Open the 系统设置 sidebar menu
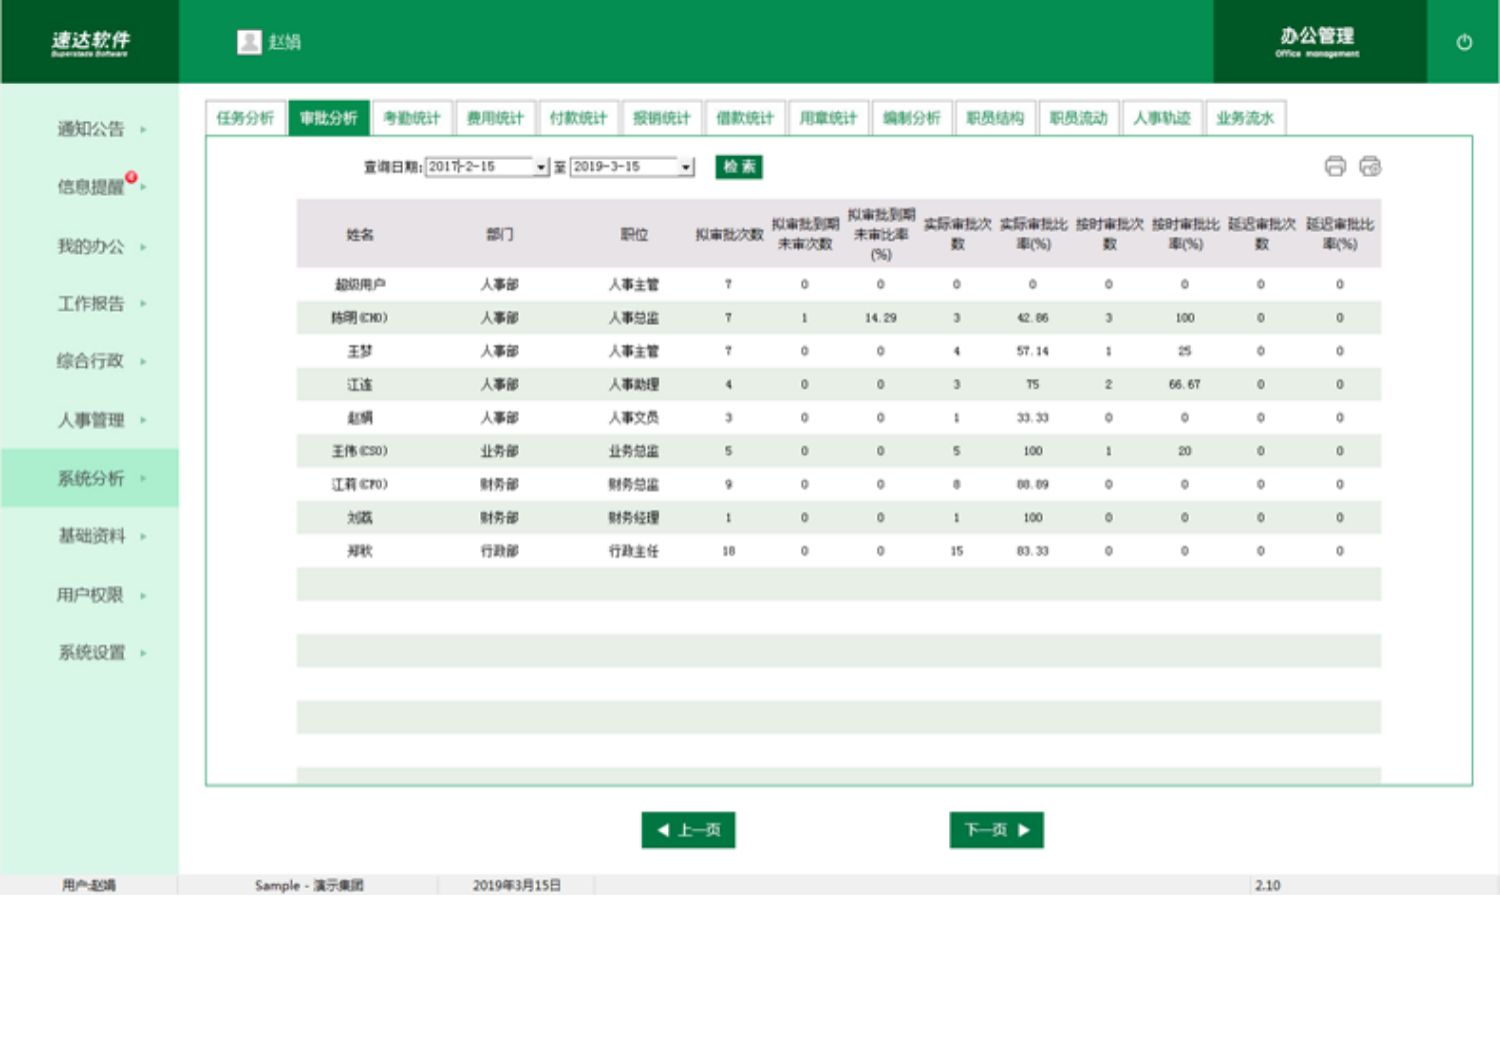The height and width of the screenshot is (1054, 1500). pos(90,653)
